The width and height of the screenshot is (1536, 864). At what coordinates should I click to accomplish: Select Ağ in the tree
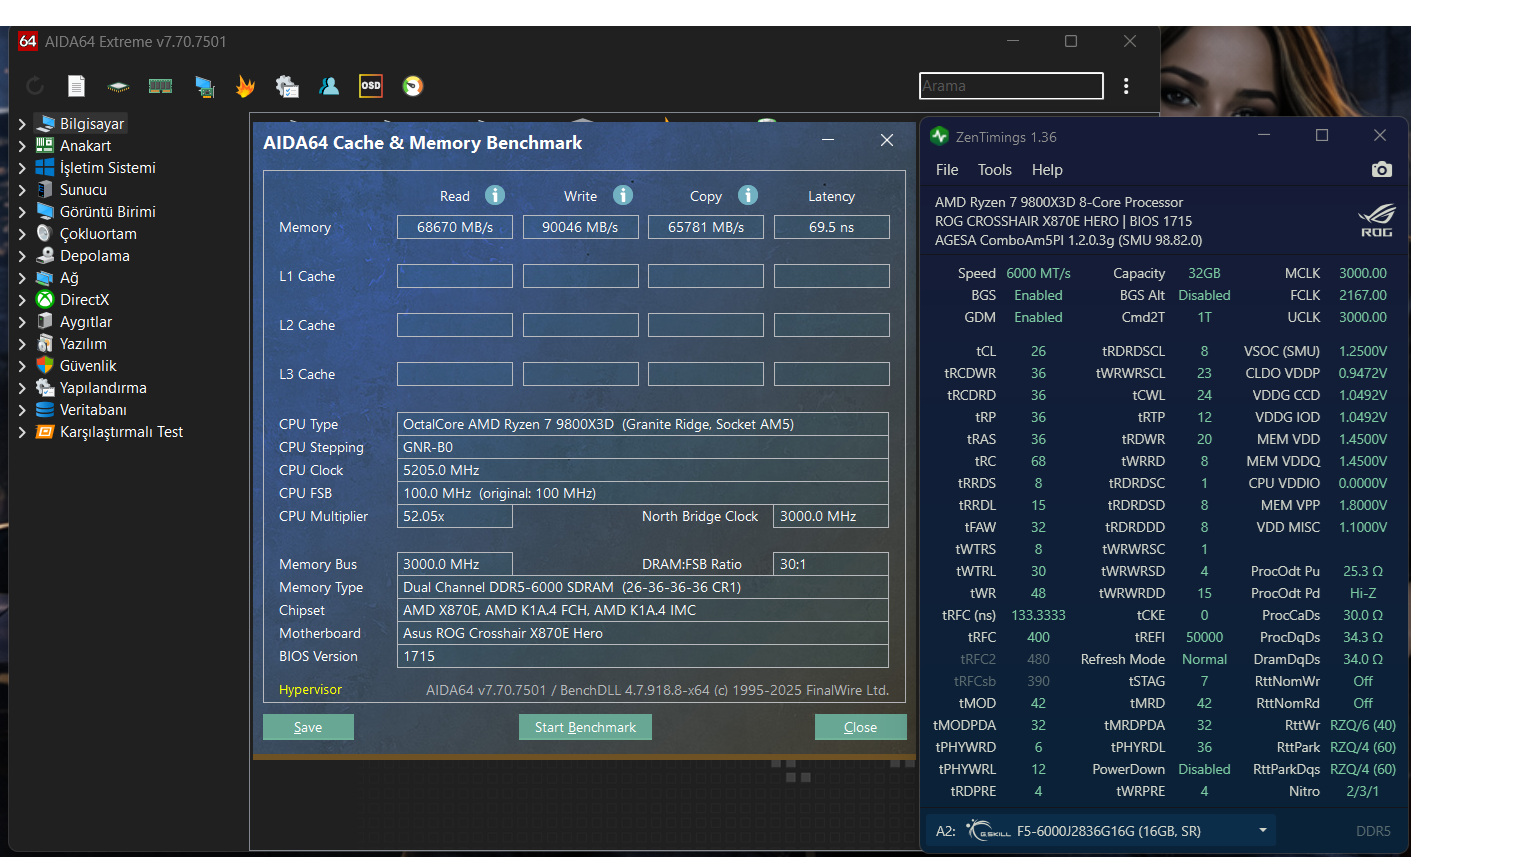[x=69, y=278]
